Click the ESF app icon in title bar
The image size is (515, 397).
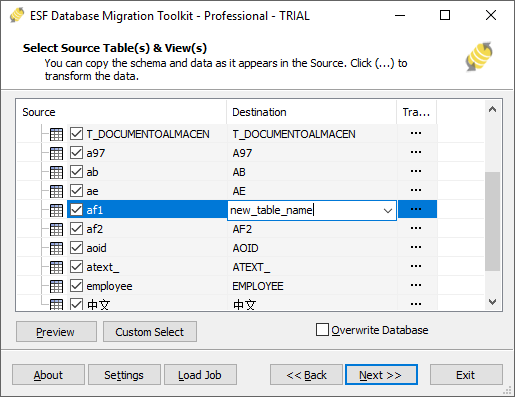click(17, 15)
